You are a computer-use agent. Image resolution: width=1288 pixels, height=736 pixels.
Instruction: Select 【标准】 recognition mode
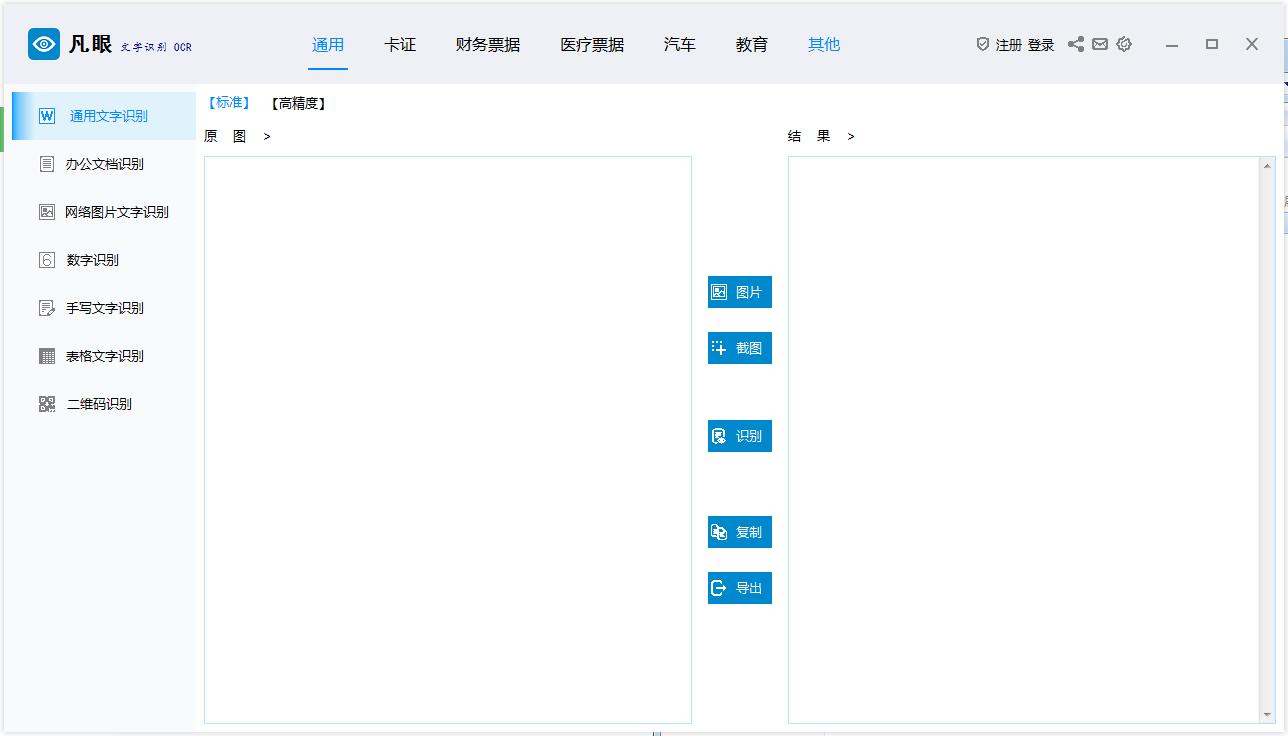click(x=229, y=103)
